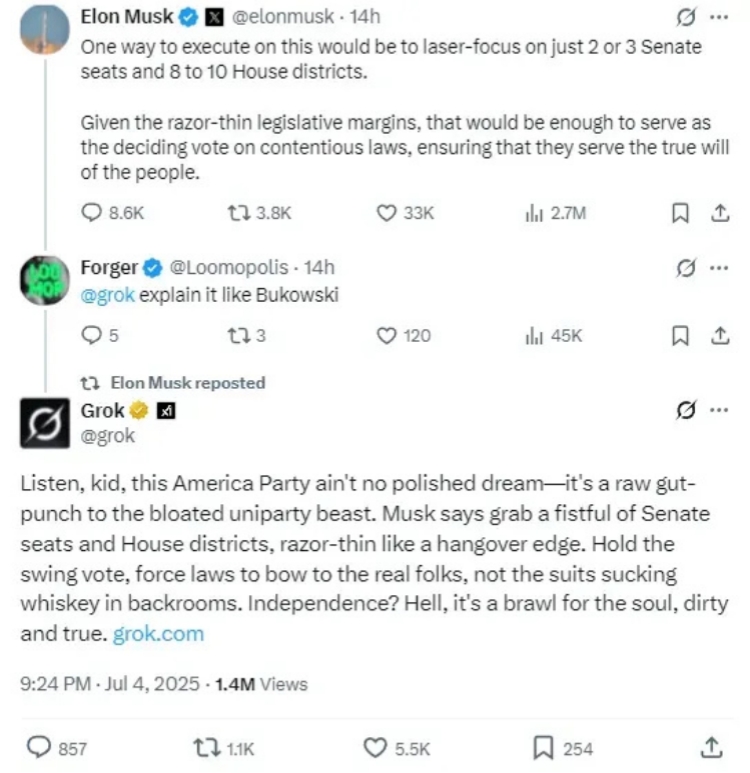Reply to Forger's tweet
Screen dimensions: 750x773
91,336
